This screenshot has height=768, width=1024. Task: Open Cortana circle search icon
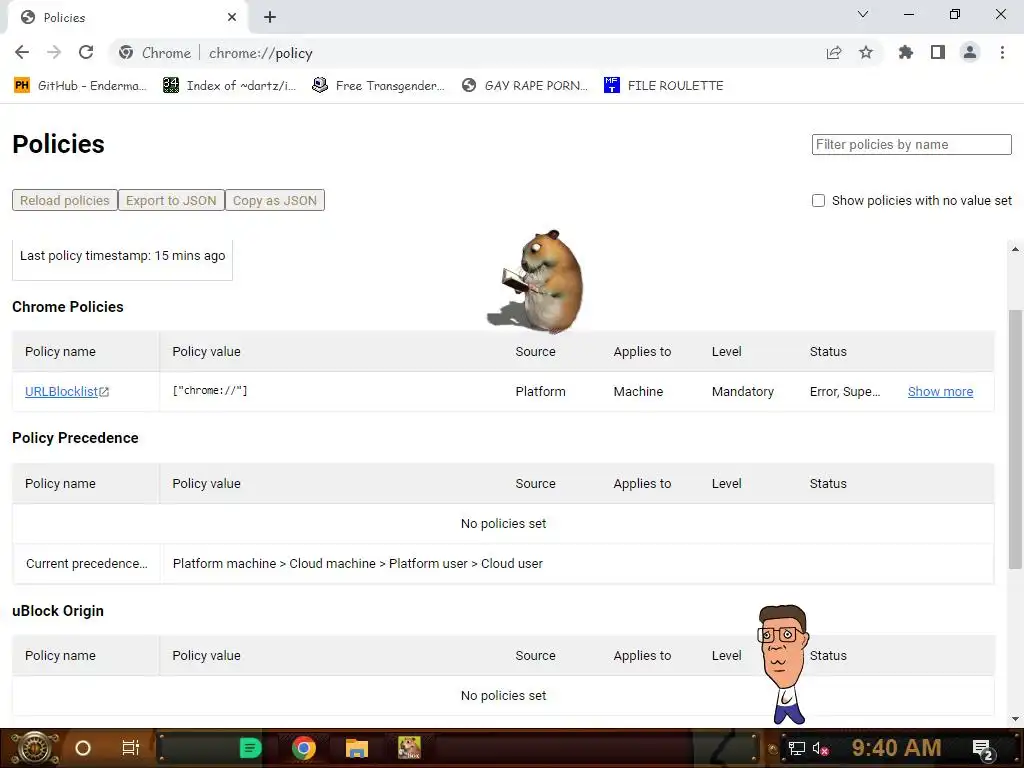(83, 748)
